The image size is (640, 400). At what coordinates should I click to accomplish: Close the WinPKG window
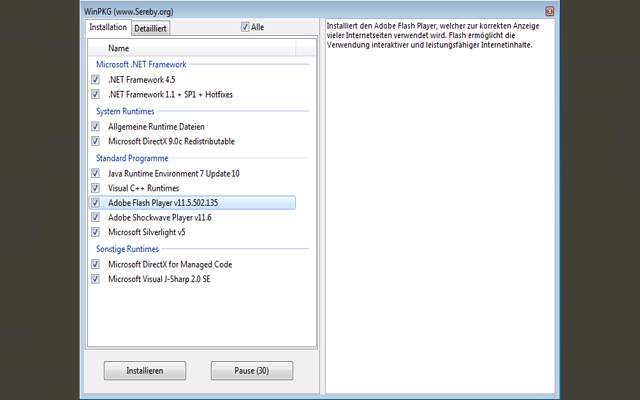(x=549, y=11)
